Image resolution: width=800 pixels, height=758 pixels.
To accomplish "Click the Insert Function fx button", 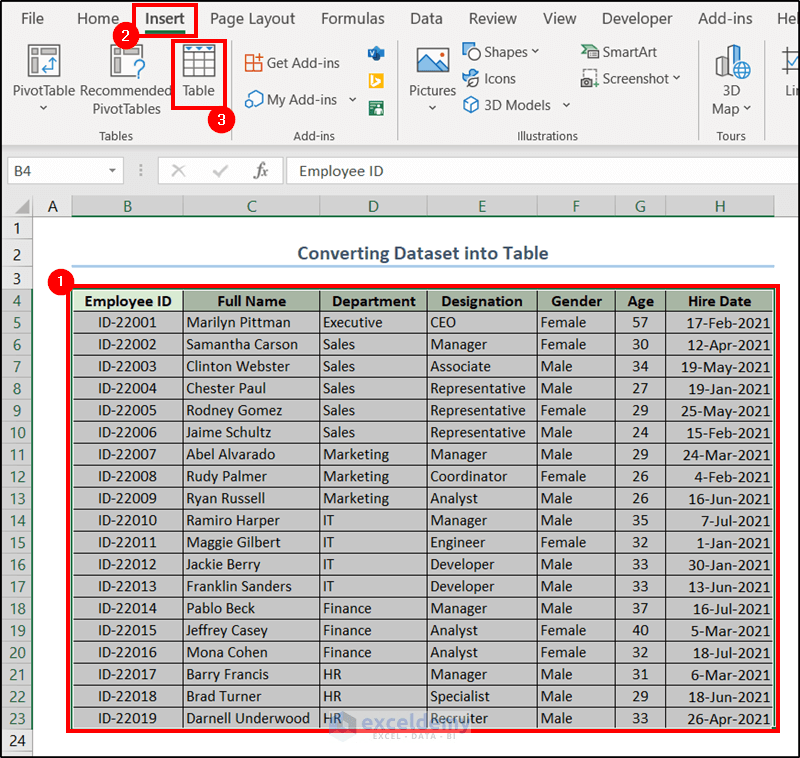I will pos(260,170).
